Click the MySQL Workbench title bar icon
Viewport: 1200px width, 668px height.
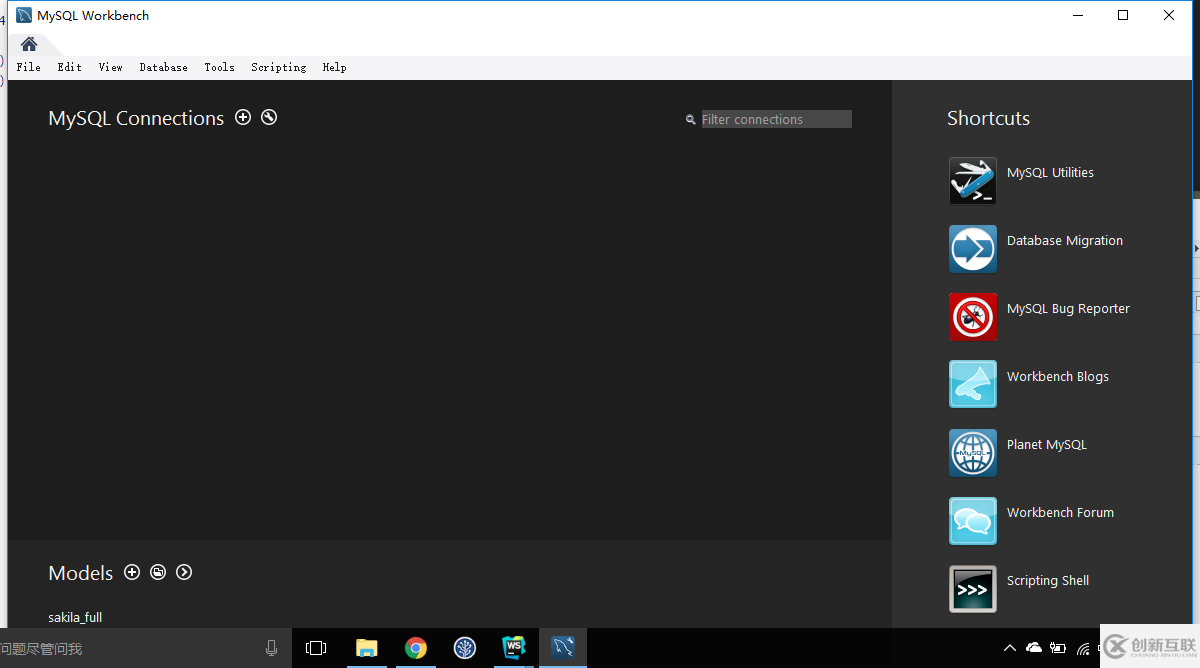[x=24, y=15]
